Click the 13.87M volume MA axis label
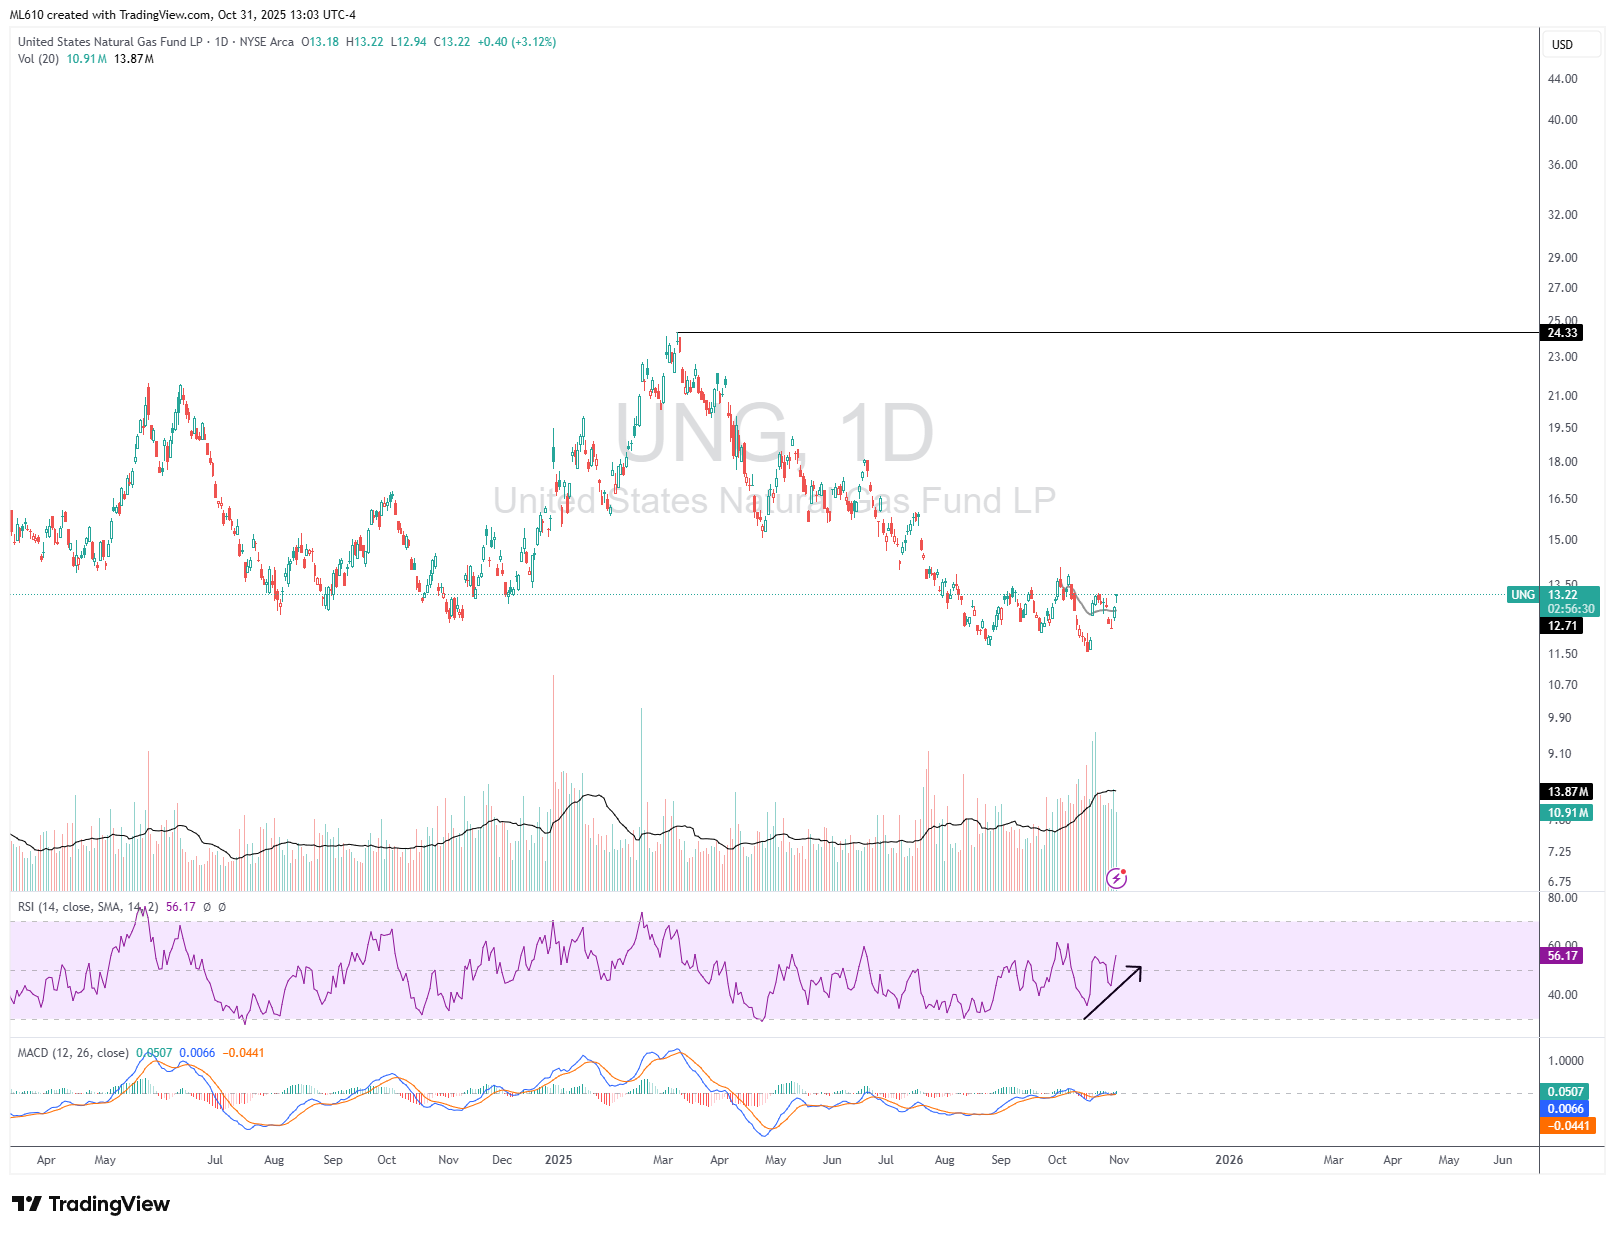The image size is (1615, 1234). pyautogui.click(x=1568, y=792)
